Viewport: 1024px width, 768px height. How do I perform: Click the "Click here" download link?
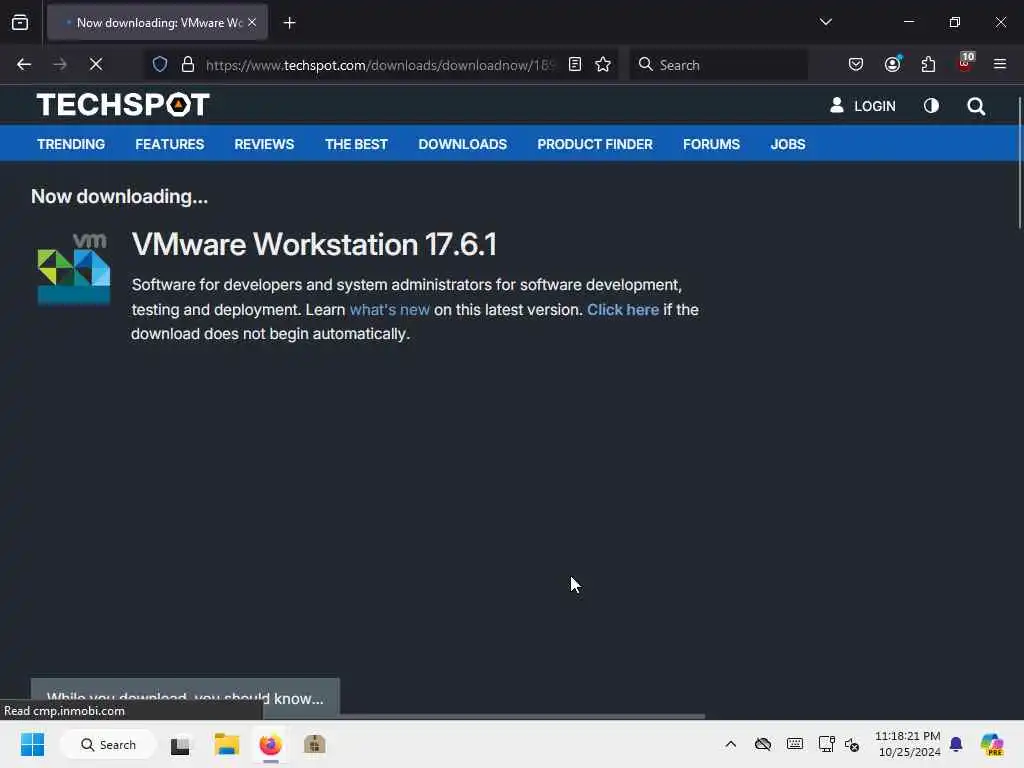623,310
